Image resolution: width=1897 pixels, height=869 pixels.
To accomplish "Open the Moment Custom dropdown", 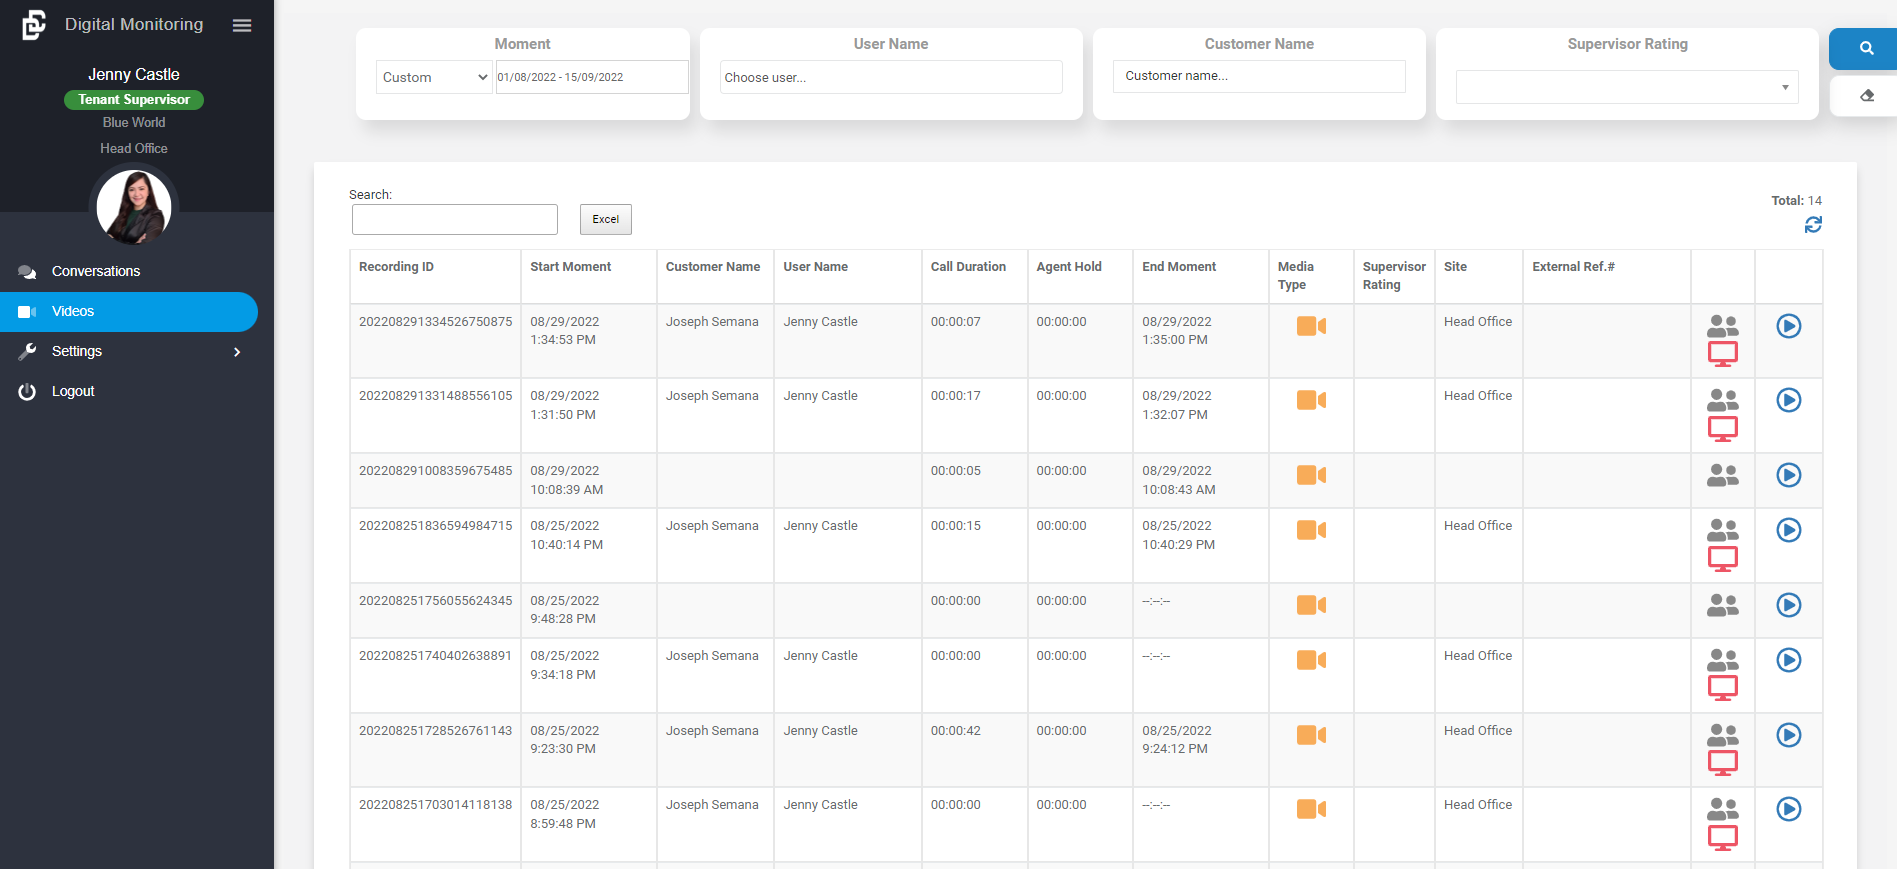I will [434, 77].
